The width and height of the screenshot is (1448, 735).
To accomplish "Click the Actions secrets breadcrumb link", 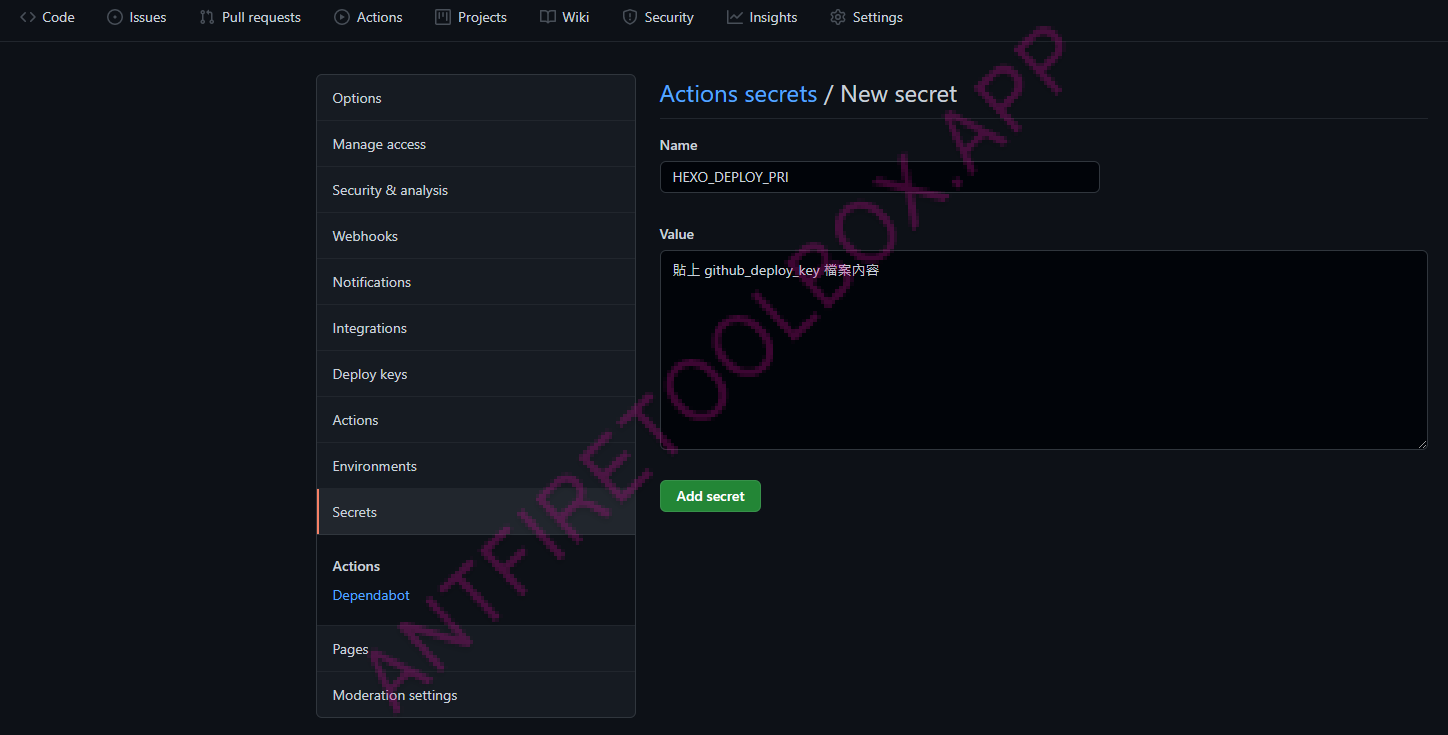I will pyautogui.click(x=739, y=94).
